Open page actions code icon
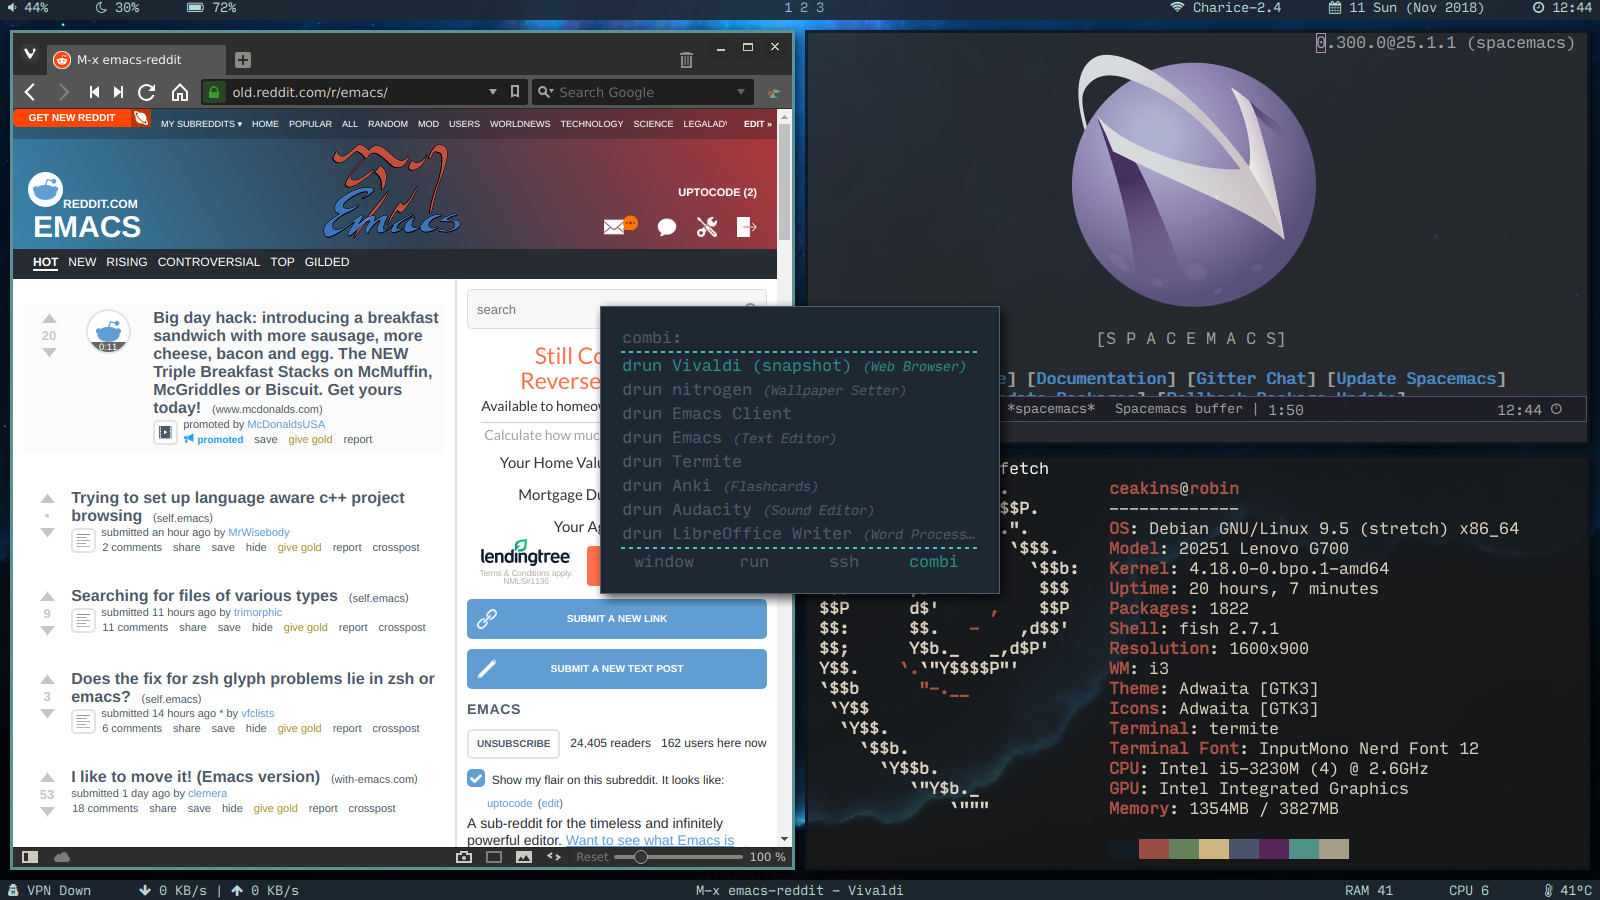The image size is (1600, 900). (x=554, y=857)
